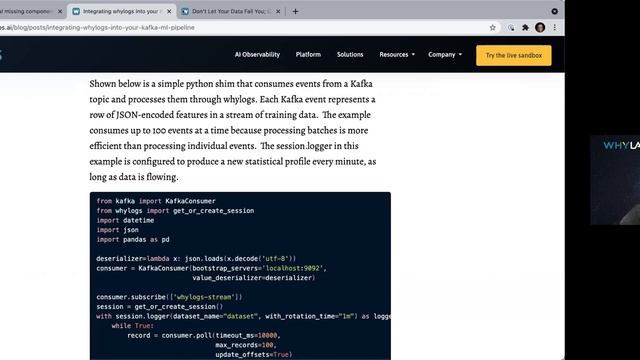640x360 pixels.
Task: Switch to the 'Don't Let Your Data Fail You' tab
Action: coord(231,11)
